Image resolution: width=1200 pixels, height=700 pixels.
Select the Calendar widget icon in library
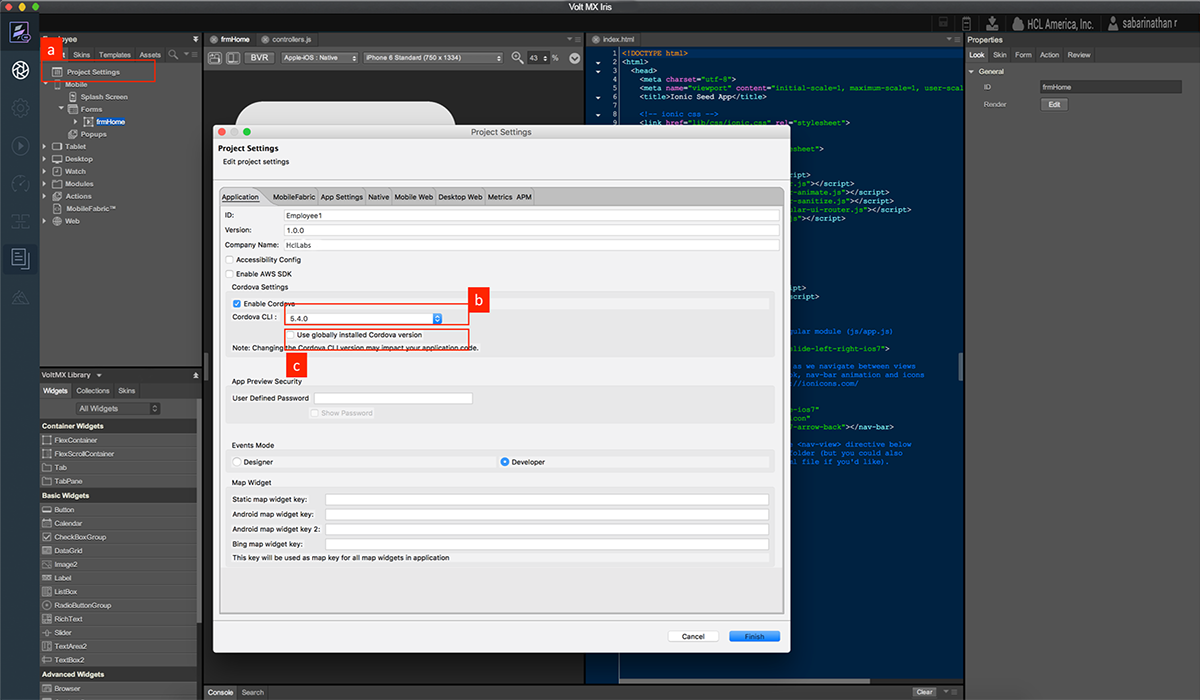(47, 523)
